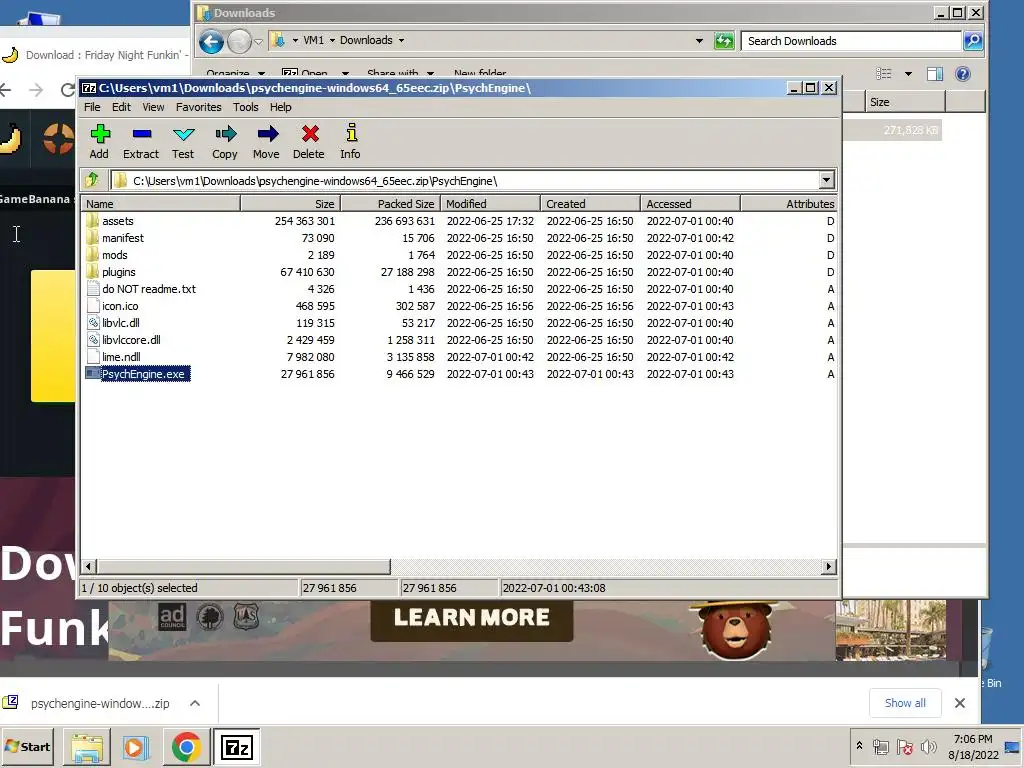Toggle the preview pane in Explorer
This screenshot has width=1024, height=768.
pyautogui.click(x=935, y=74)
